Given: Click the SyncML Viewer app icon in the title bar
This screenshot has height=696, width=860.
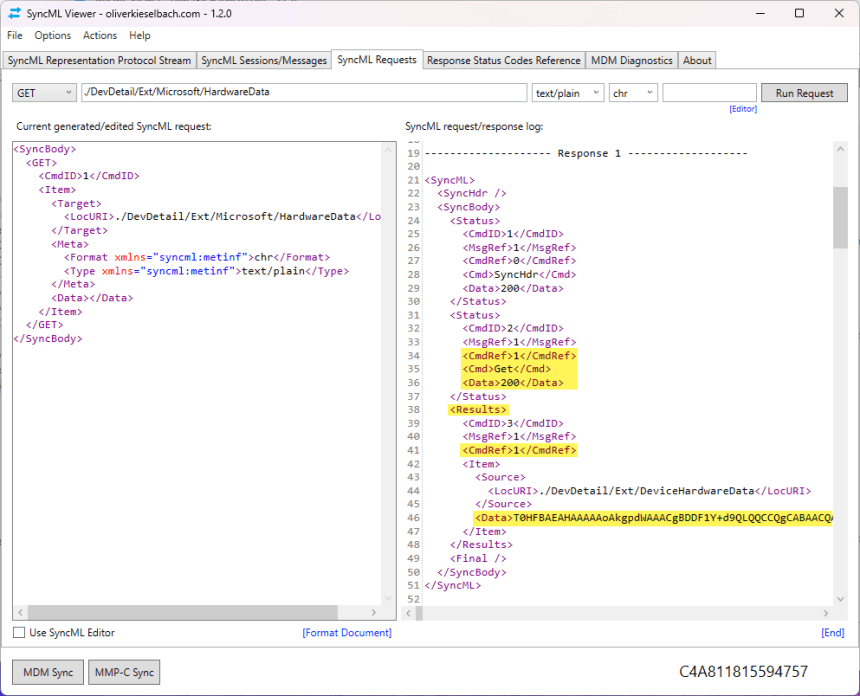Looking at the screenshot, I should (13, 13).
